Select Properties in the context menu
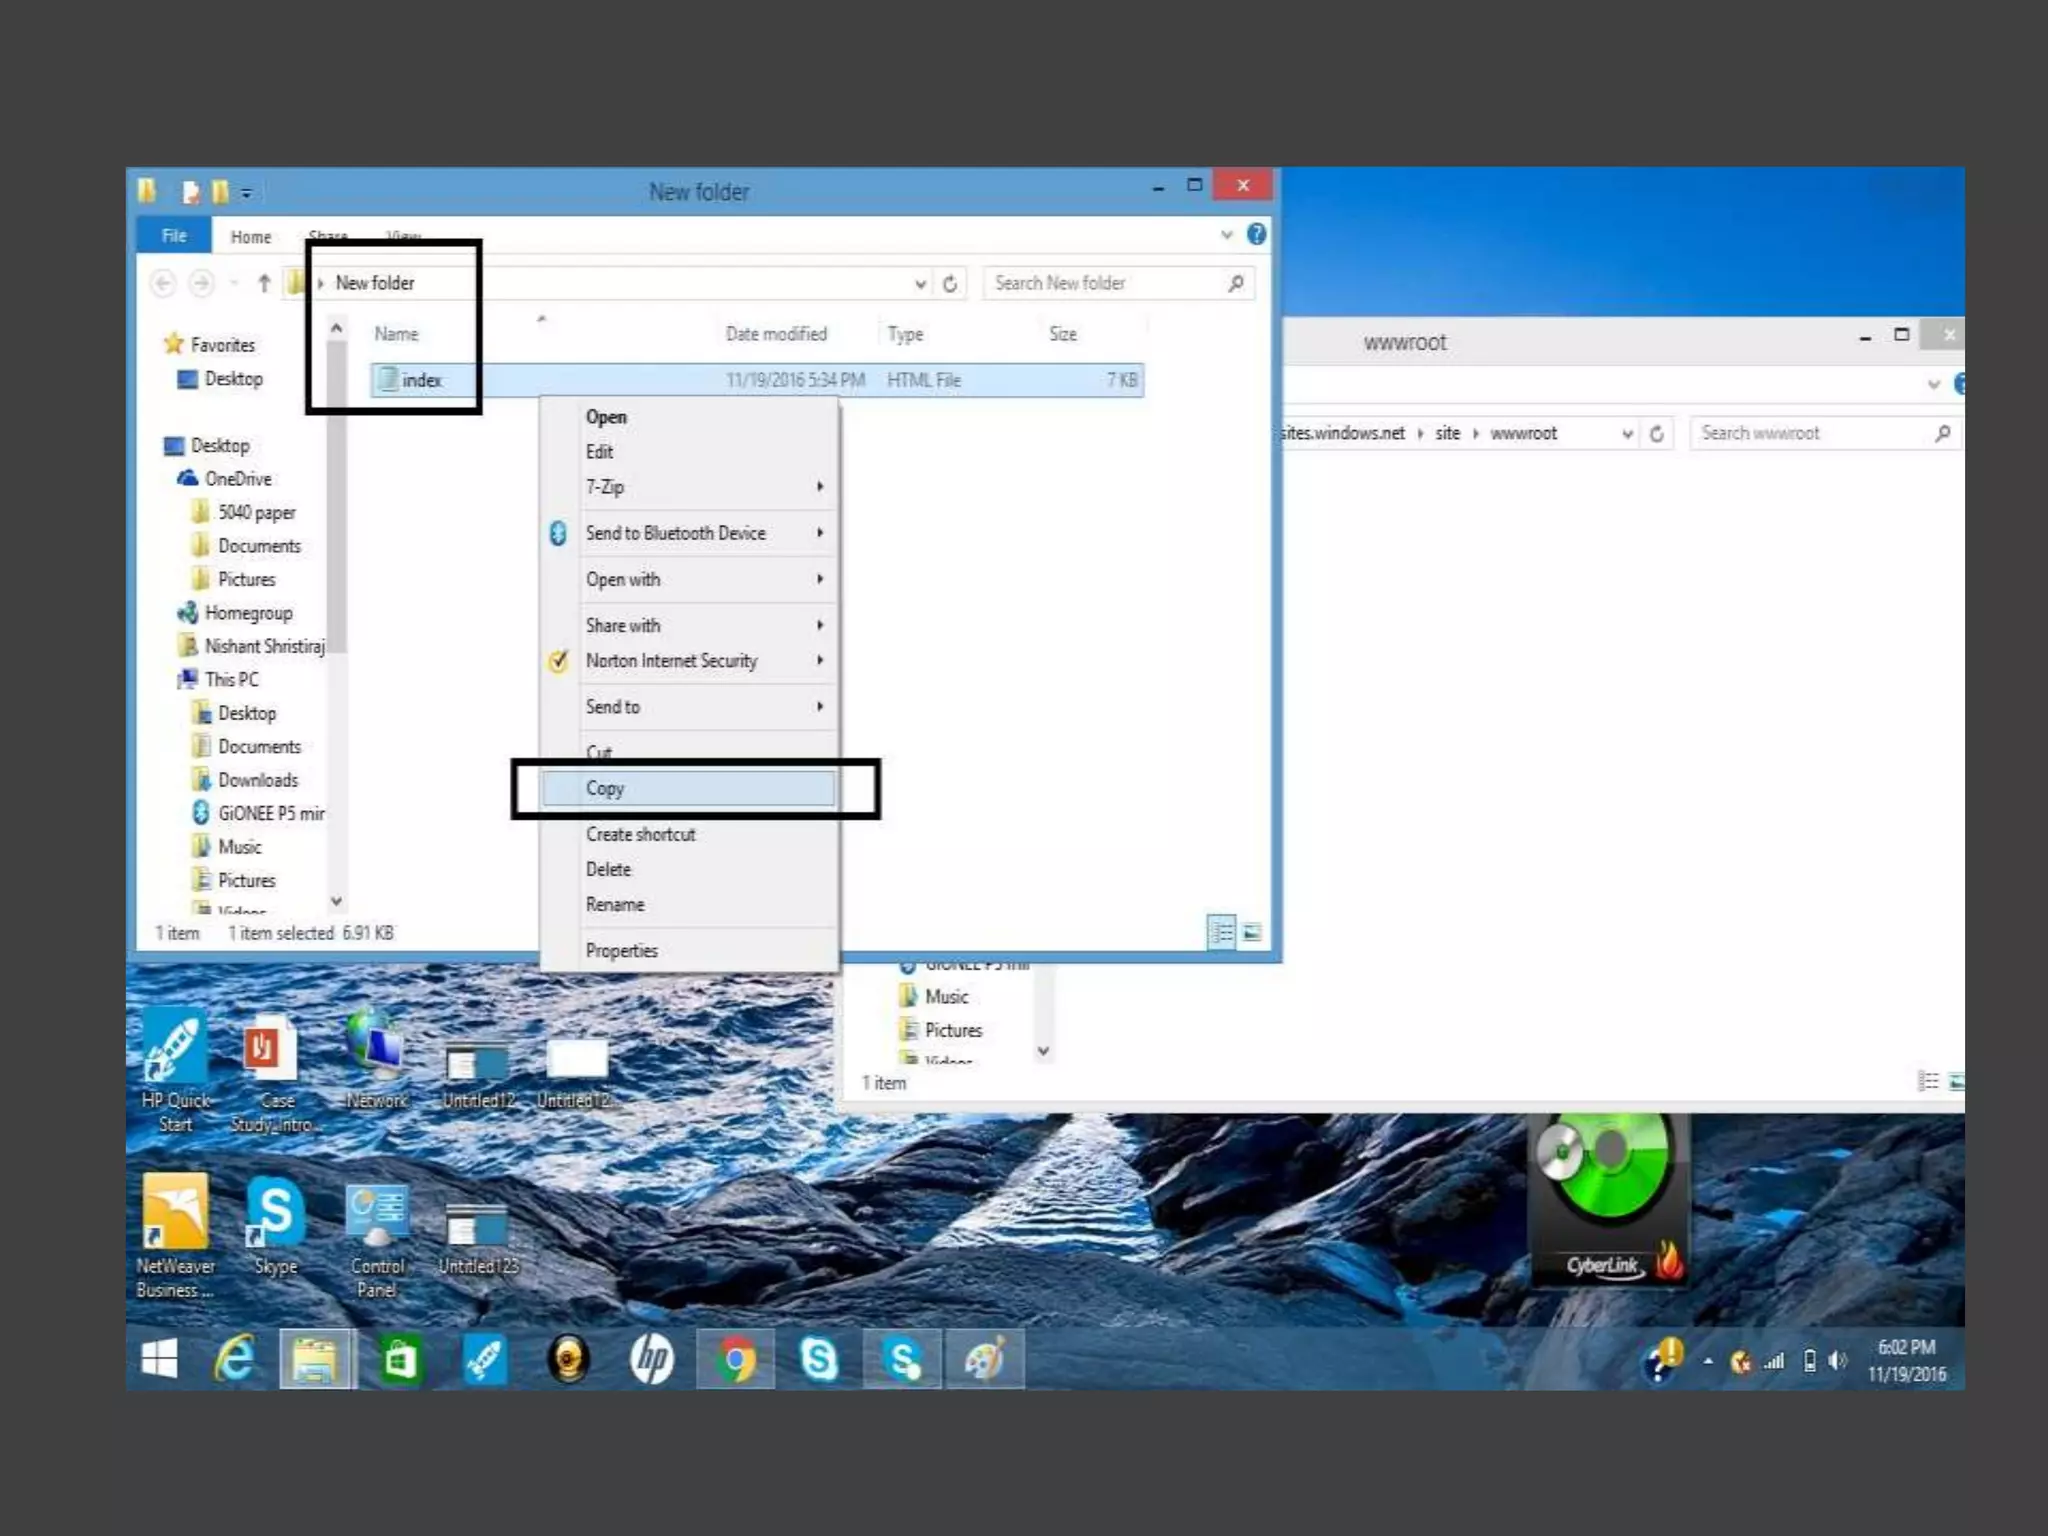This screenshot has width=2048, height=1536. [622, 951]
